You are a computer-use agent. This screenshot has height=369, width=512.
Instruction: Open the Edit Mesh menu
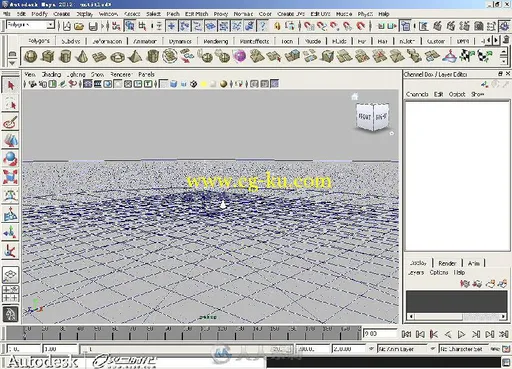197,14
